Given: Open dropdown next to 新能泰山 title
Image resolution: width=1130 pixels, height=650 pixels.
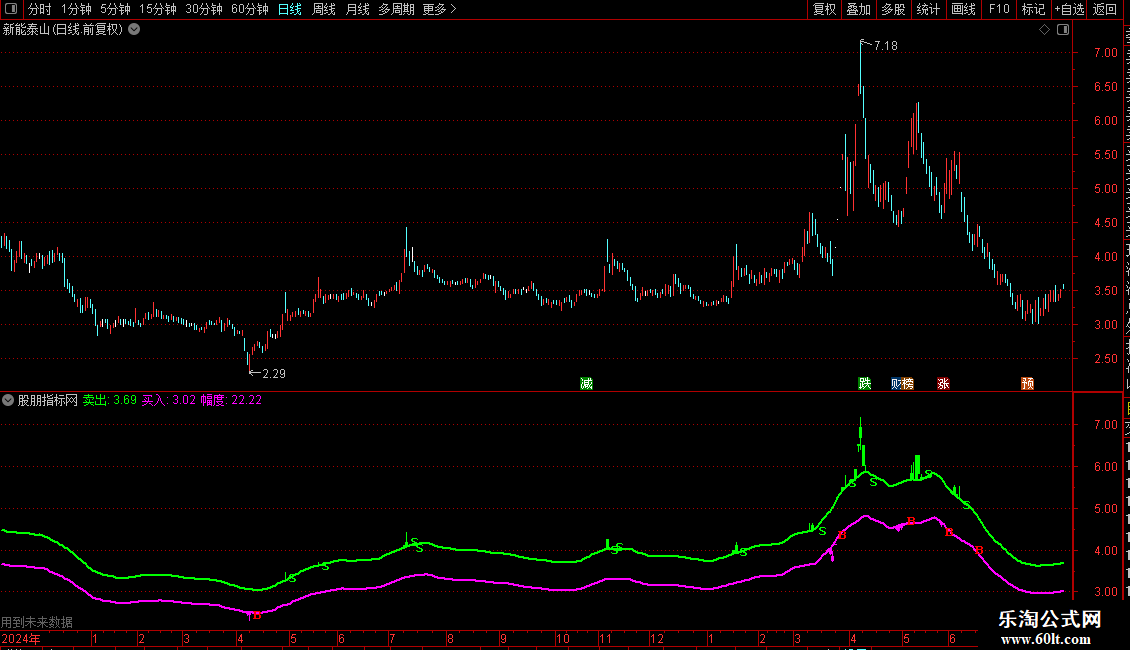Looking at the screenshot, I should tap(134, 30).
